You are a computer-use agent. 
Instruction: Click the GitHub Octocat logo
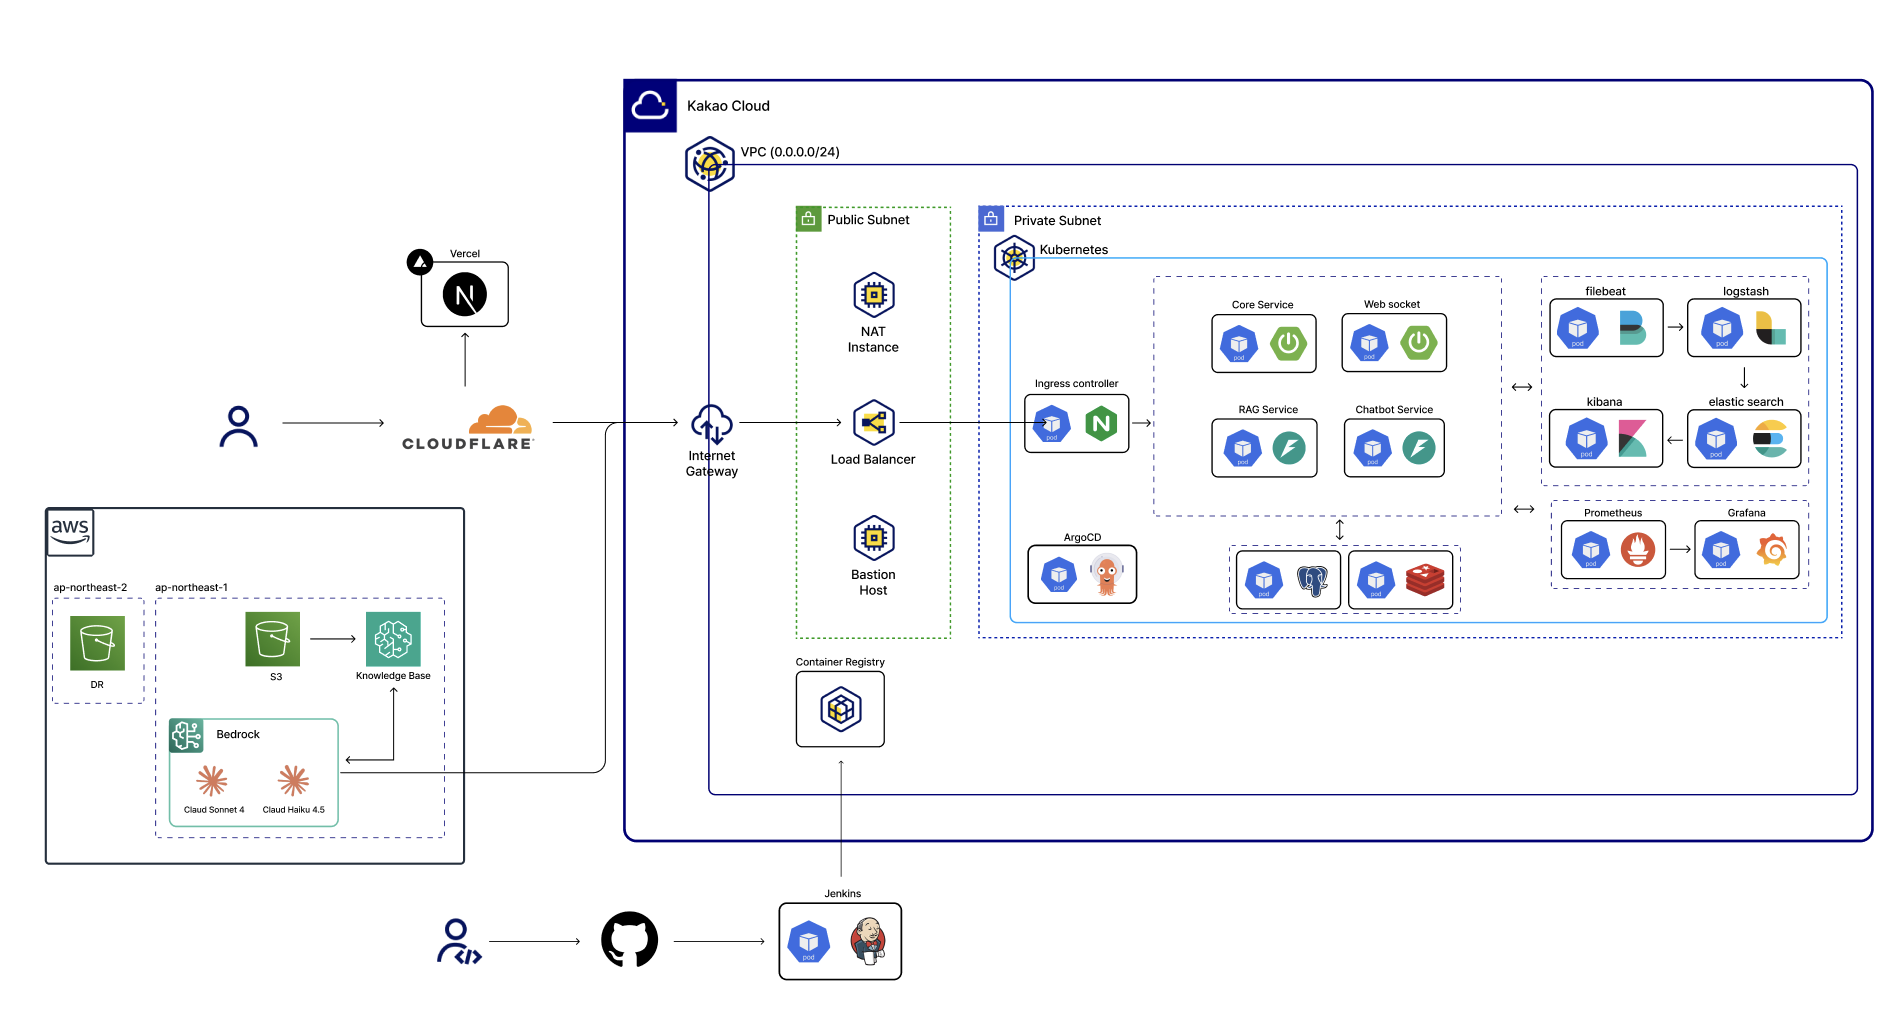coord(630,939)
